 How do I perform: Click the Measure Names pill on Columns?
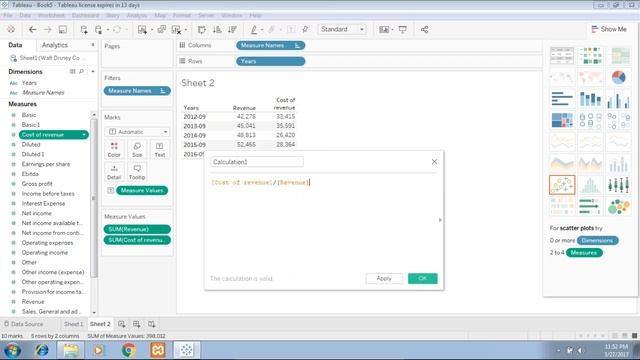270,45
